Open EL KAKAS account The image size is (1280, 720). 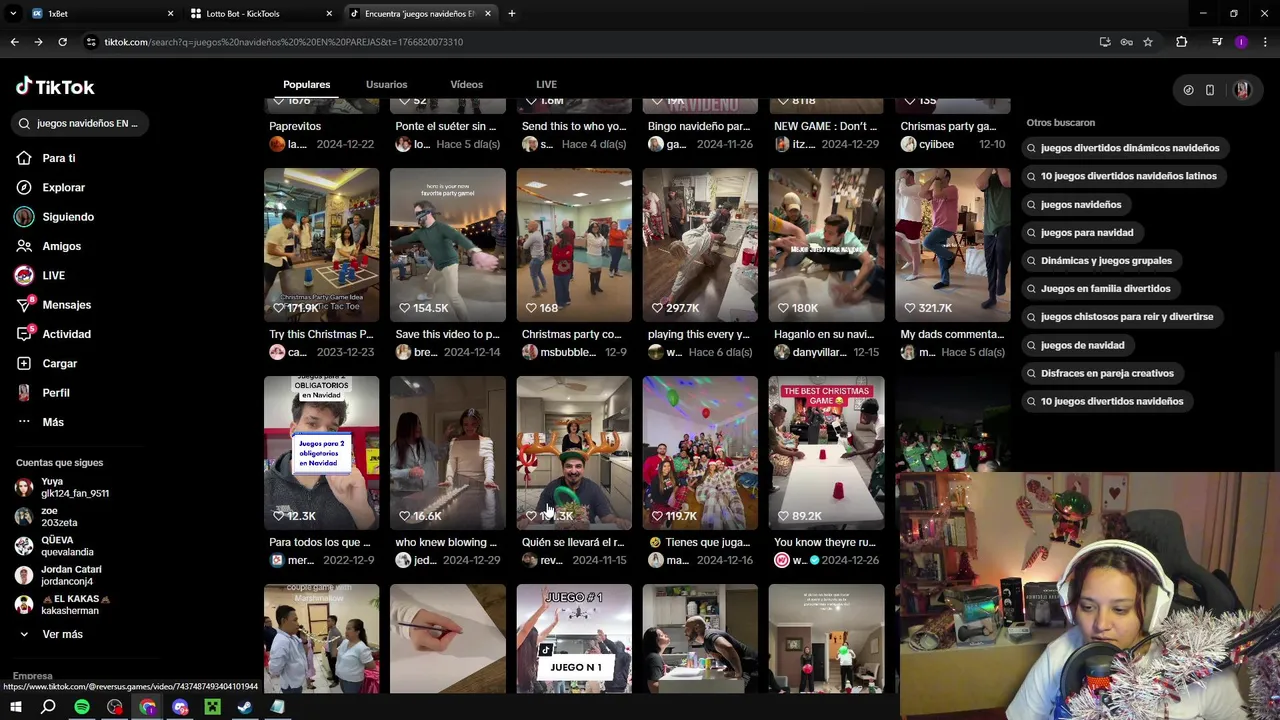(62, 604)
